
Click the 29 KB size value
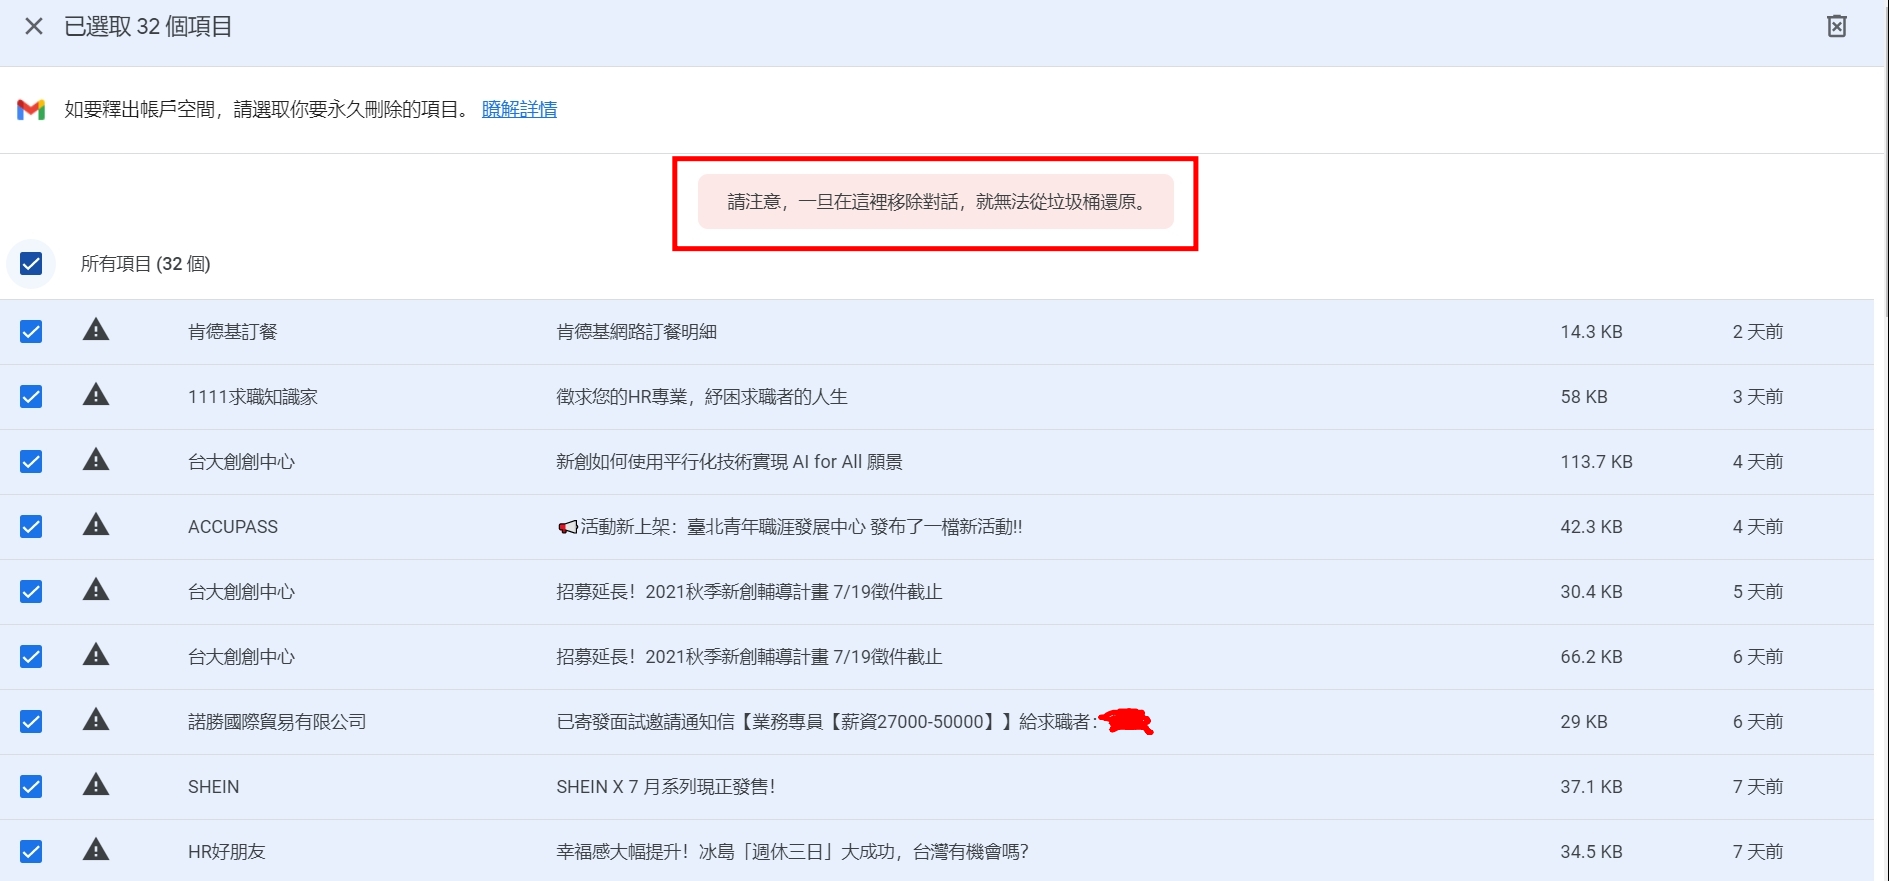(x=1584, y=722)
